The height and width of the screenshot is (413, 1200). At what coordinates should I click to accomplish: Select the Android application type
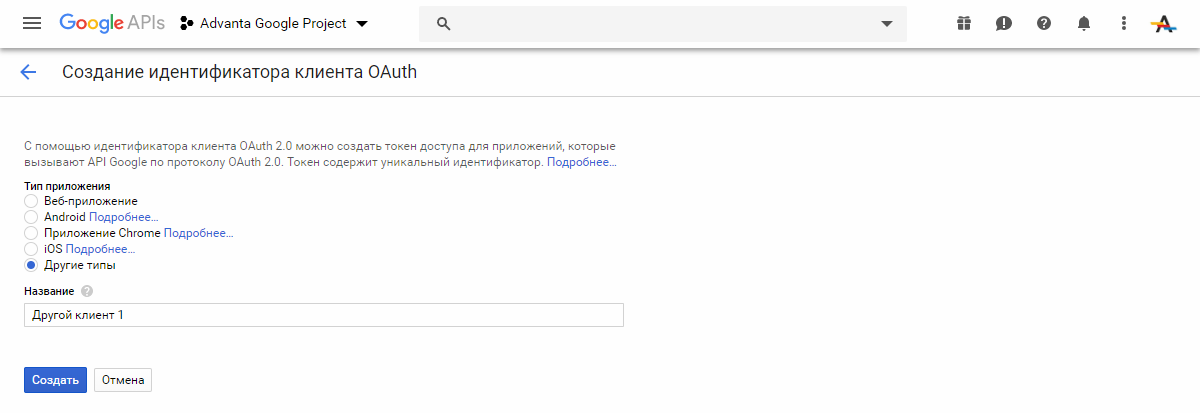31,217
